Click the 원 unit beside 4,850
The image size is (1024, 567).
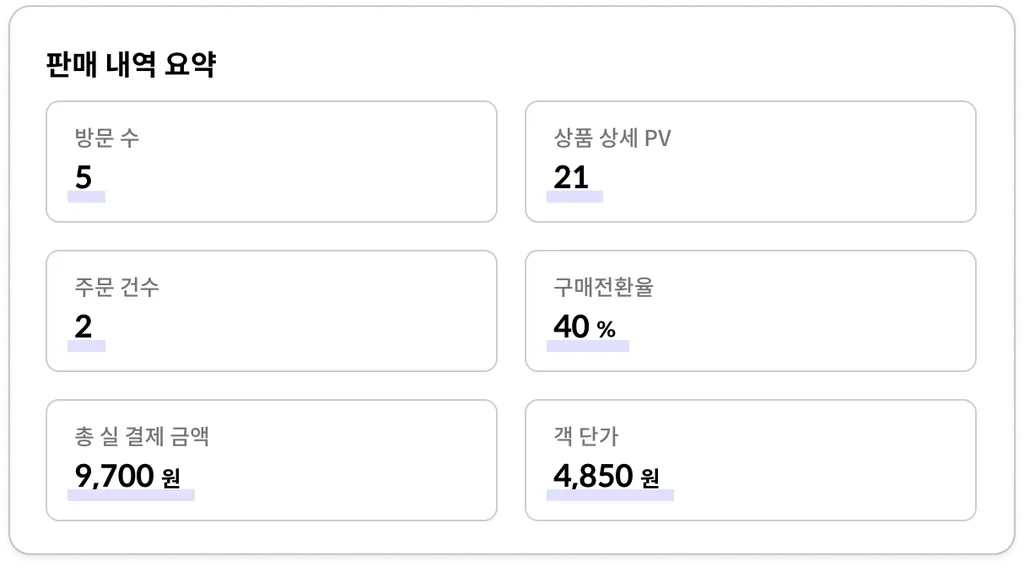tap(650, 478)
